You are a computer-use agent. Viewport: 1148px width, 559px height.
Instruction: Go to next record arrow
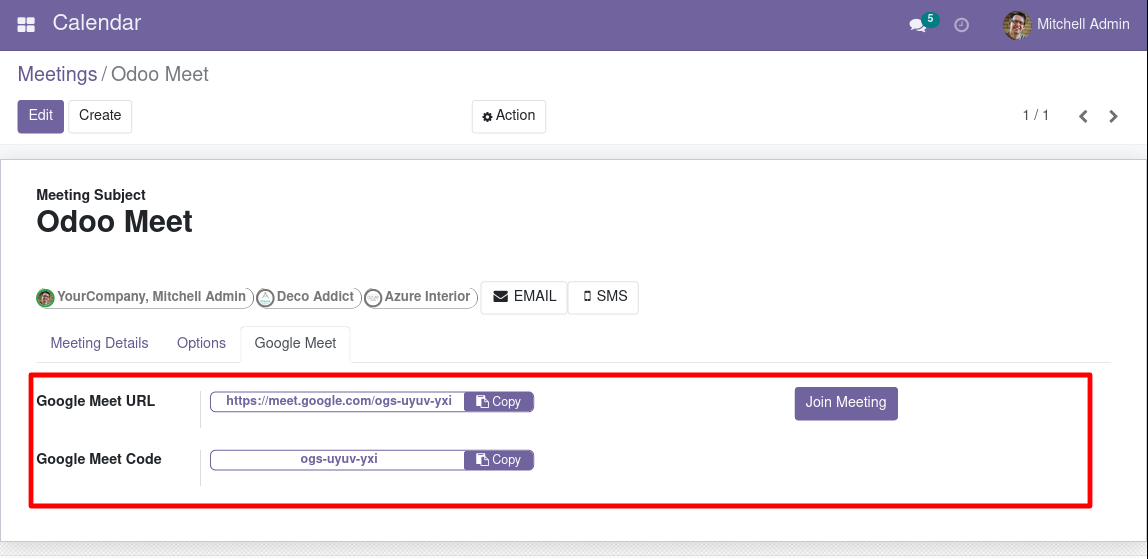(x=1114, y=116)
